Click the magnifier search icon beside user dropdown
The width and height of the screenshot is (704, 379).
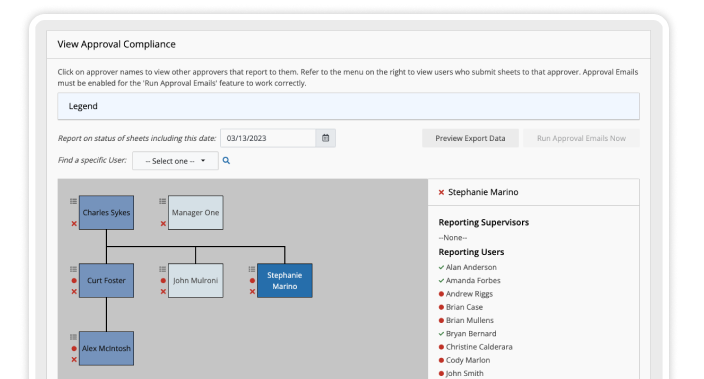[x=226, y=161]
